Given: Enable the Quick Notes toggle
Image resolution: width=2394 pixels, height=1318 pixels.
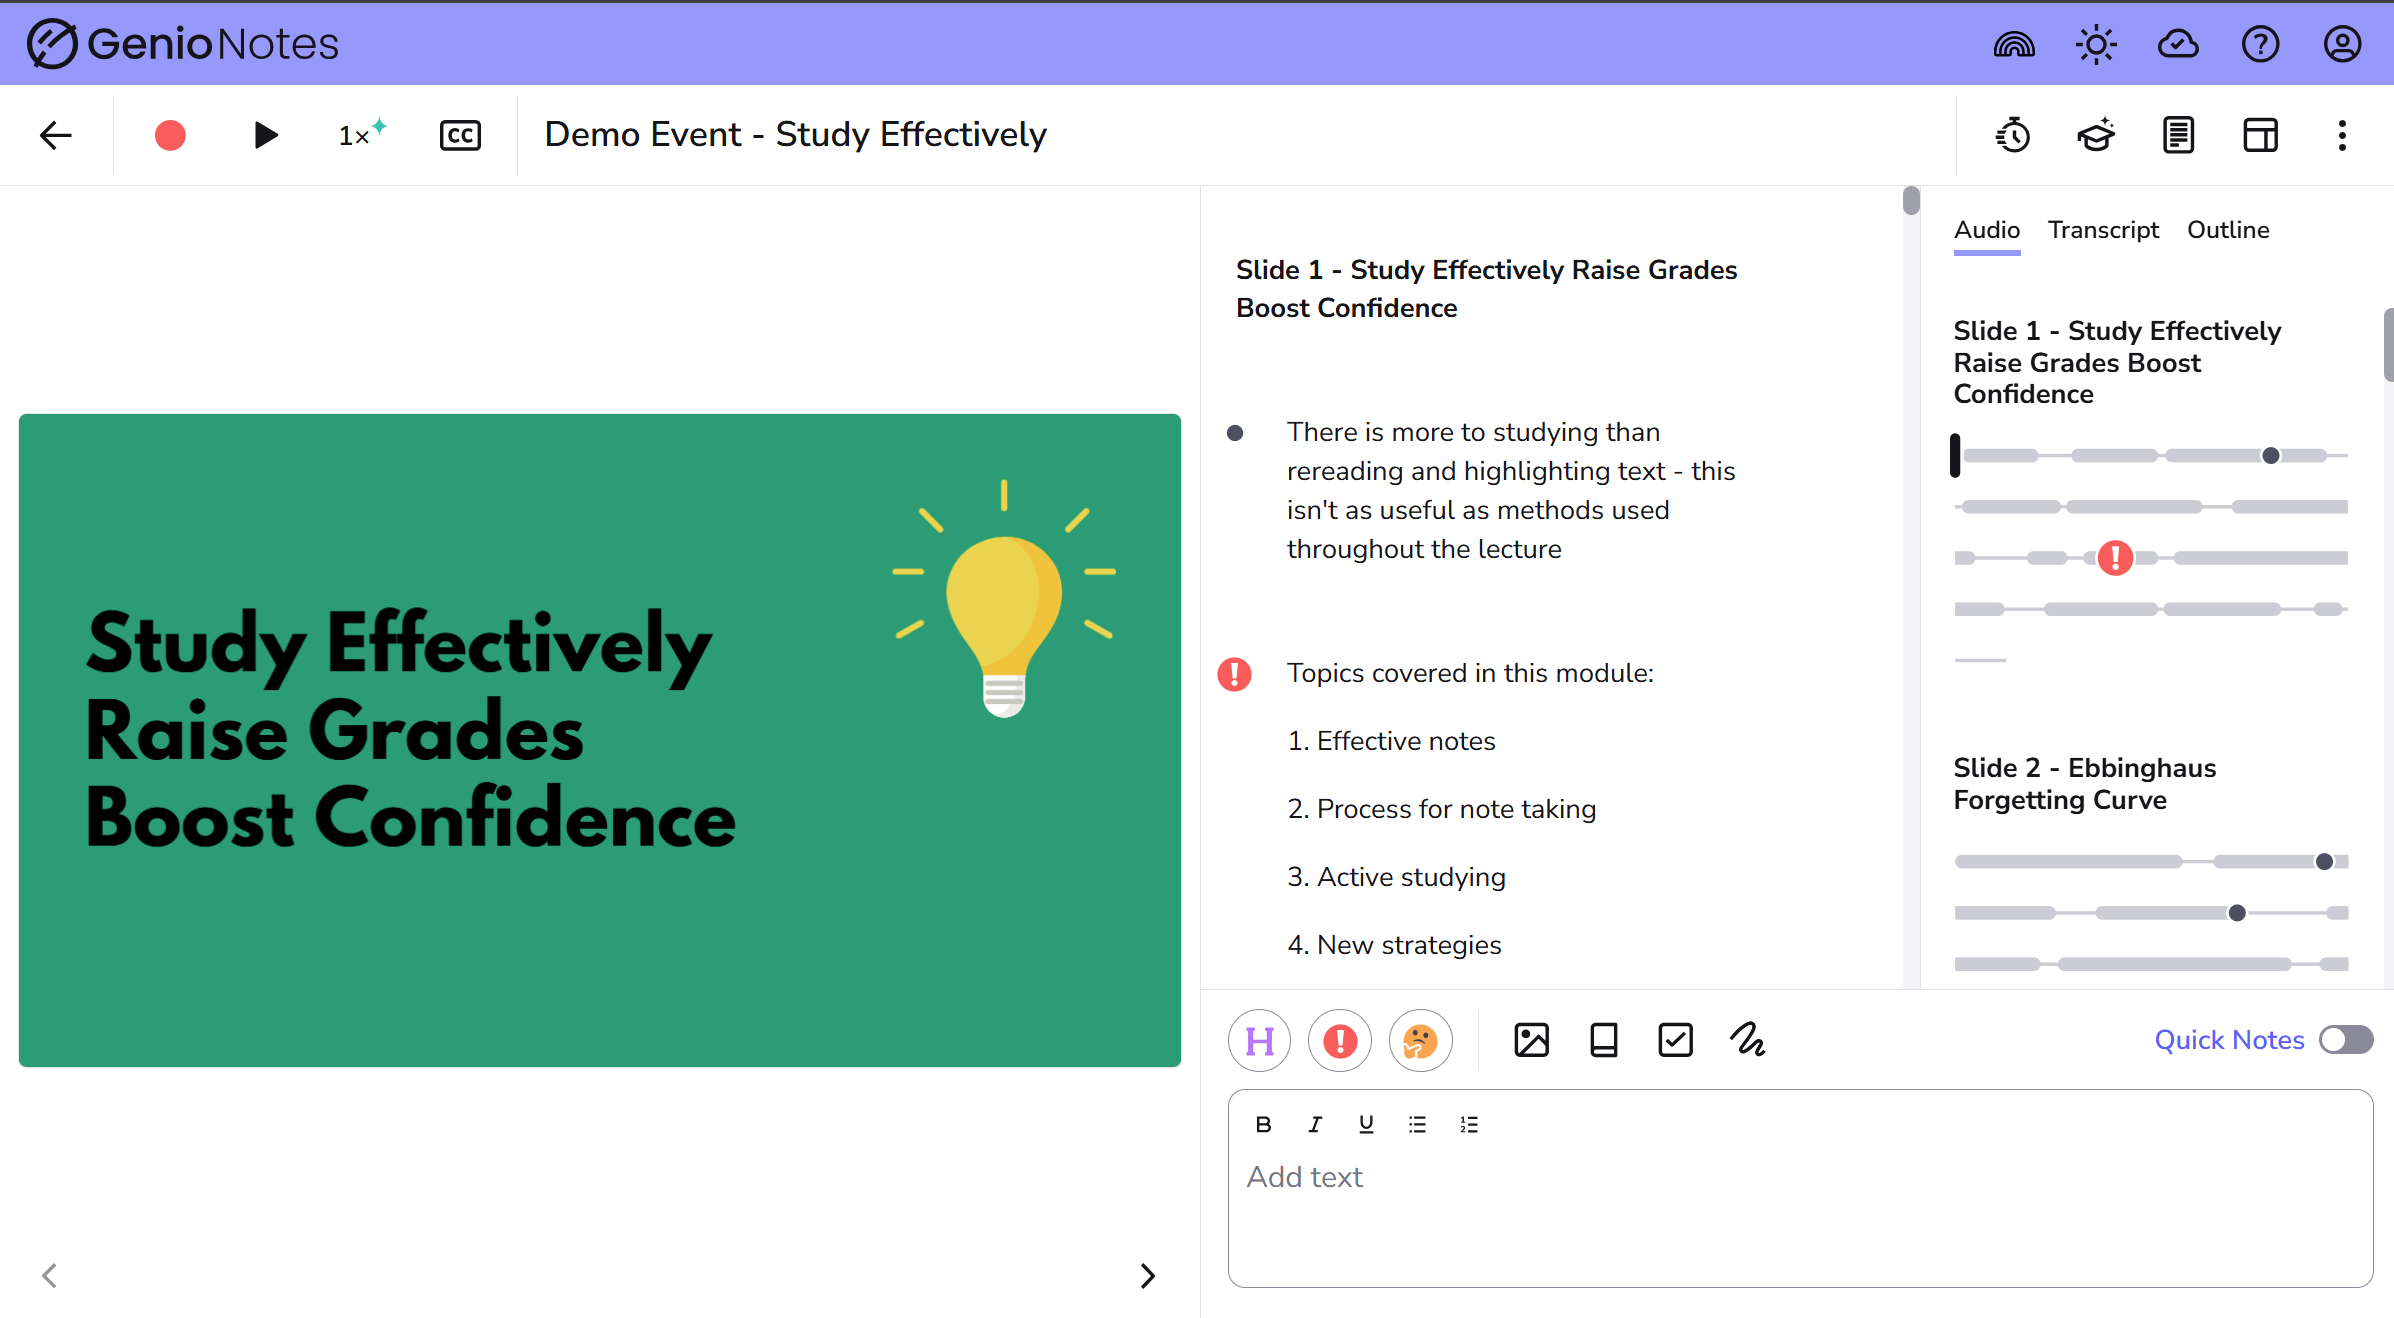Looking at the screenshot, I should [2345, 1040].
